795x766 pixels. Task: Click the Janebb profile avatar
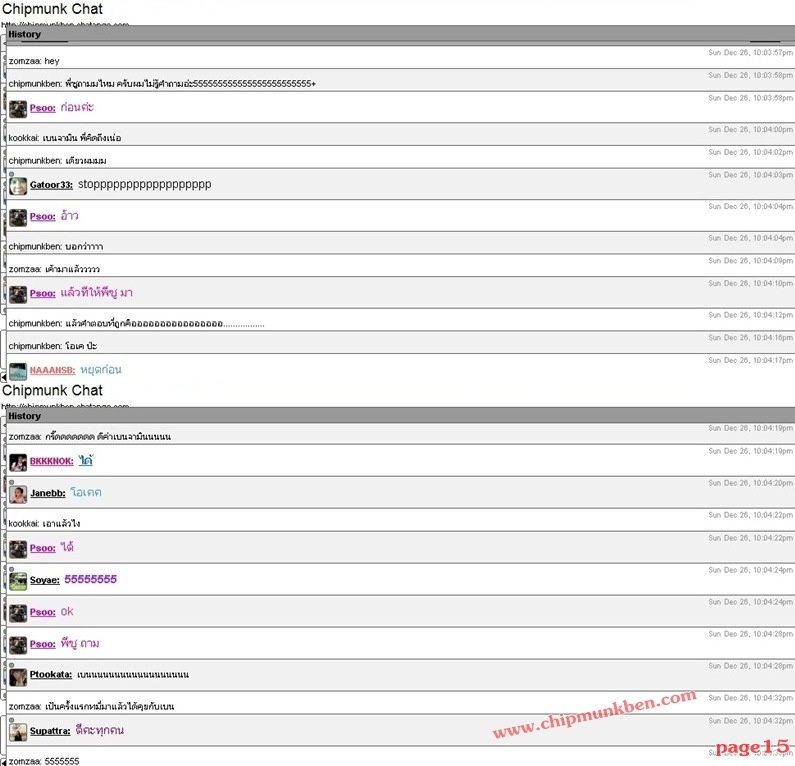[x=18, y=494]
